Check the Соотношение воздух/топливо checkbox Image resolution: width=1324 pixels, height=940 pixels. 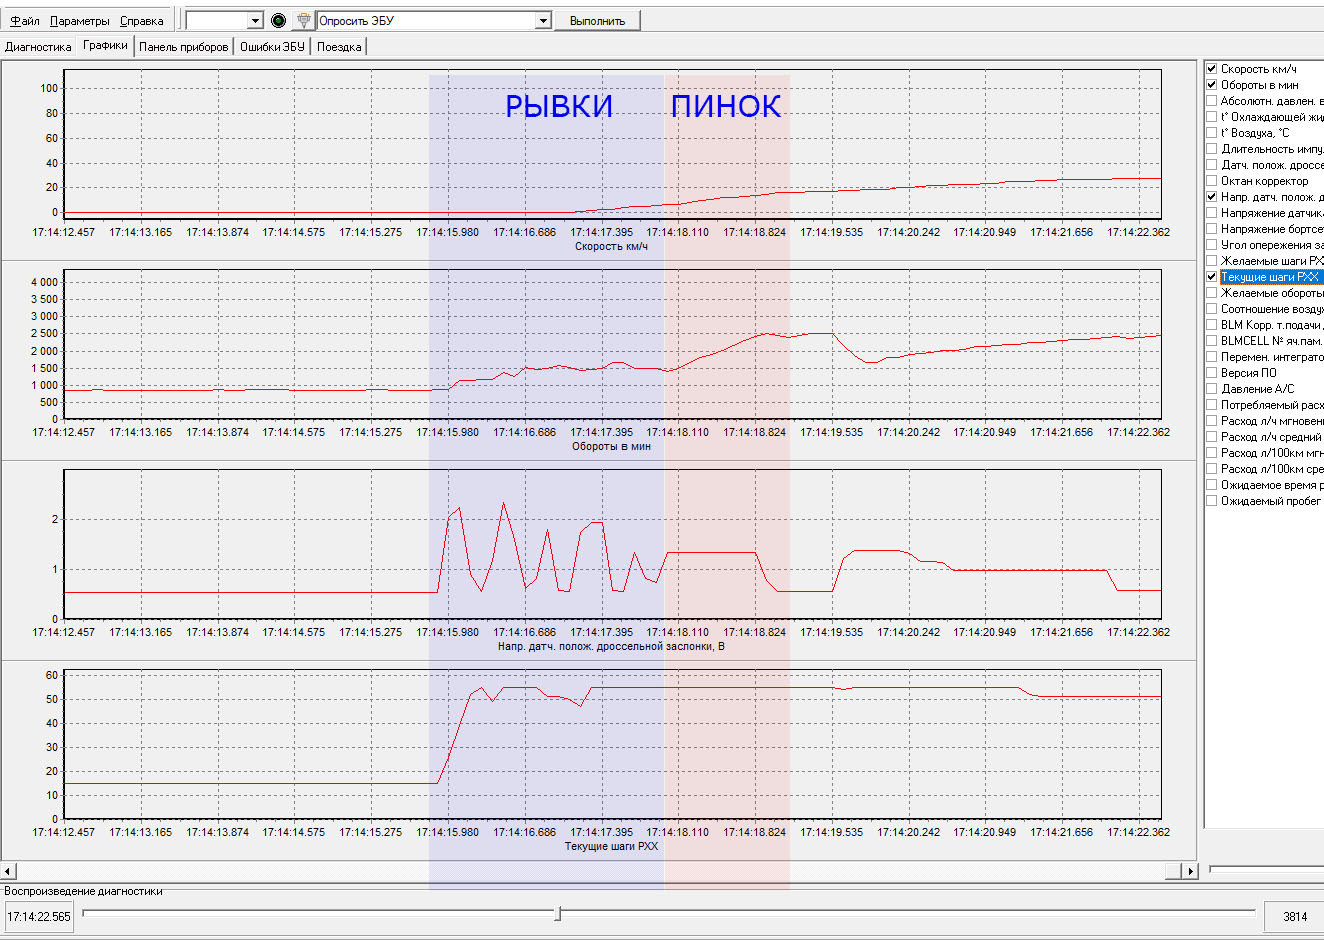pyautogui.click(x=1211, y=309)
